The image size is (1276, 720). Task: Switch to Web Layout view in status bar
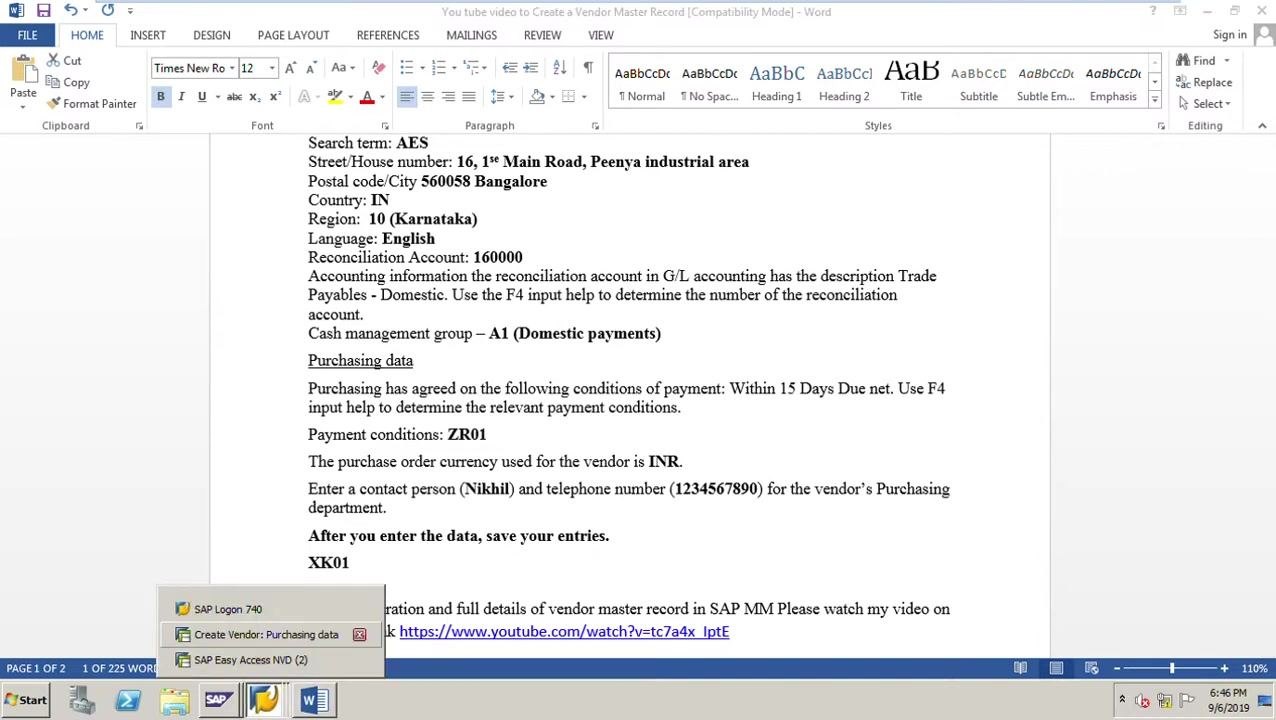tap(1091, 668)
